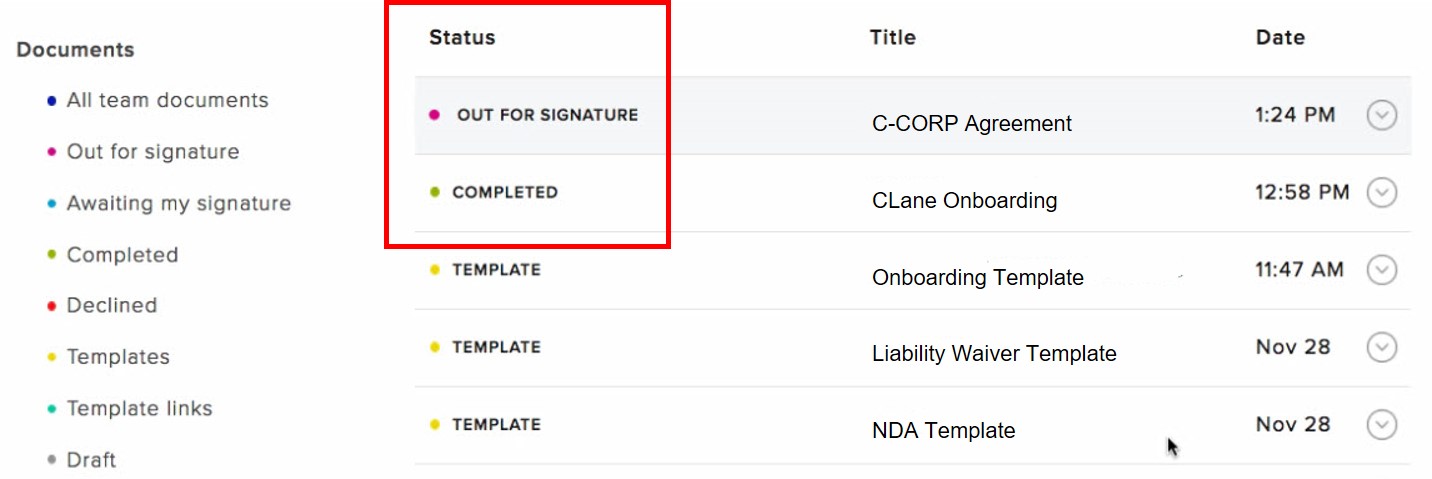Open All team documents filter
The height and width of the screenshot is (479, 1432).
point(167,100)
